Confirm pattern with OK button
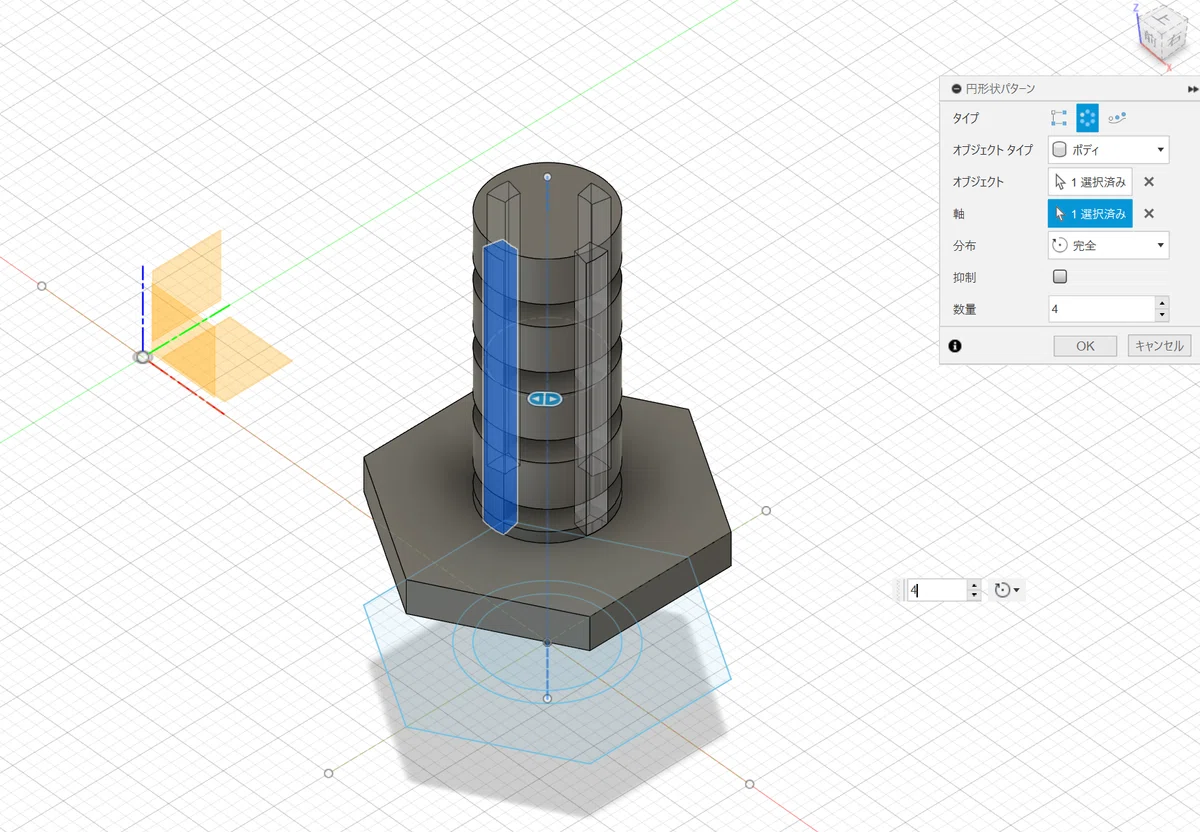1200x832 pixels. (1085, 346)
